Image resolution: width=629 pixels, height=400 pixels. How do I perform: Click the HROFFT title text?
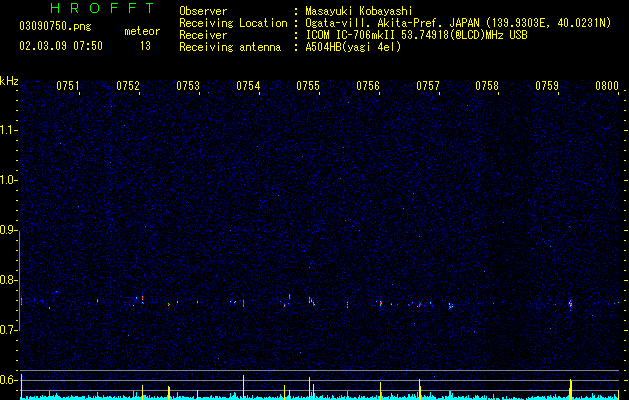[x=102, y=8]
